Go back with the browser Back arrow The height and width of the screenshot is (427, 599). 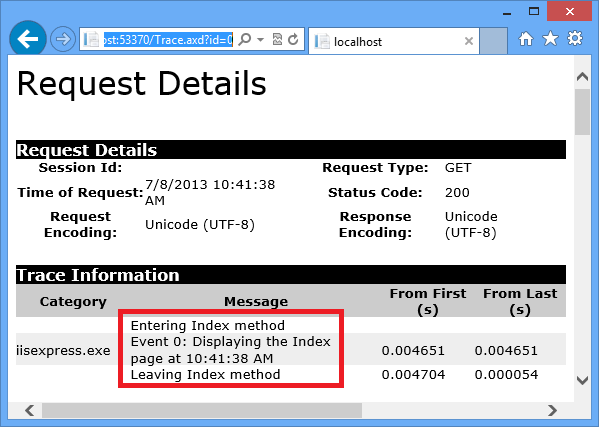[x=28, y=39]
